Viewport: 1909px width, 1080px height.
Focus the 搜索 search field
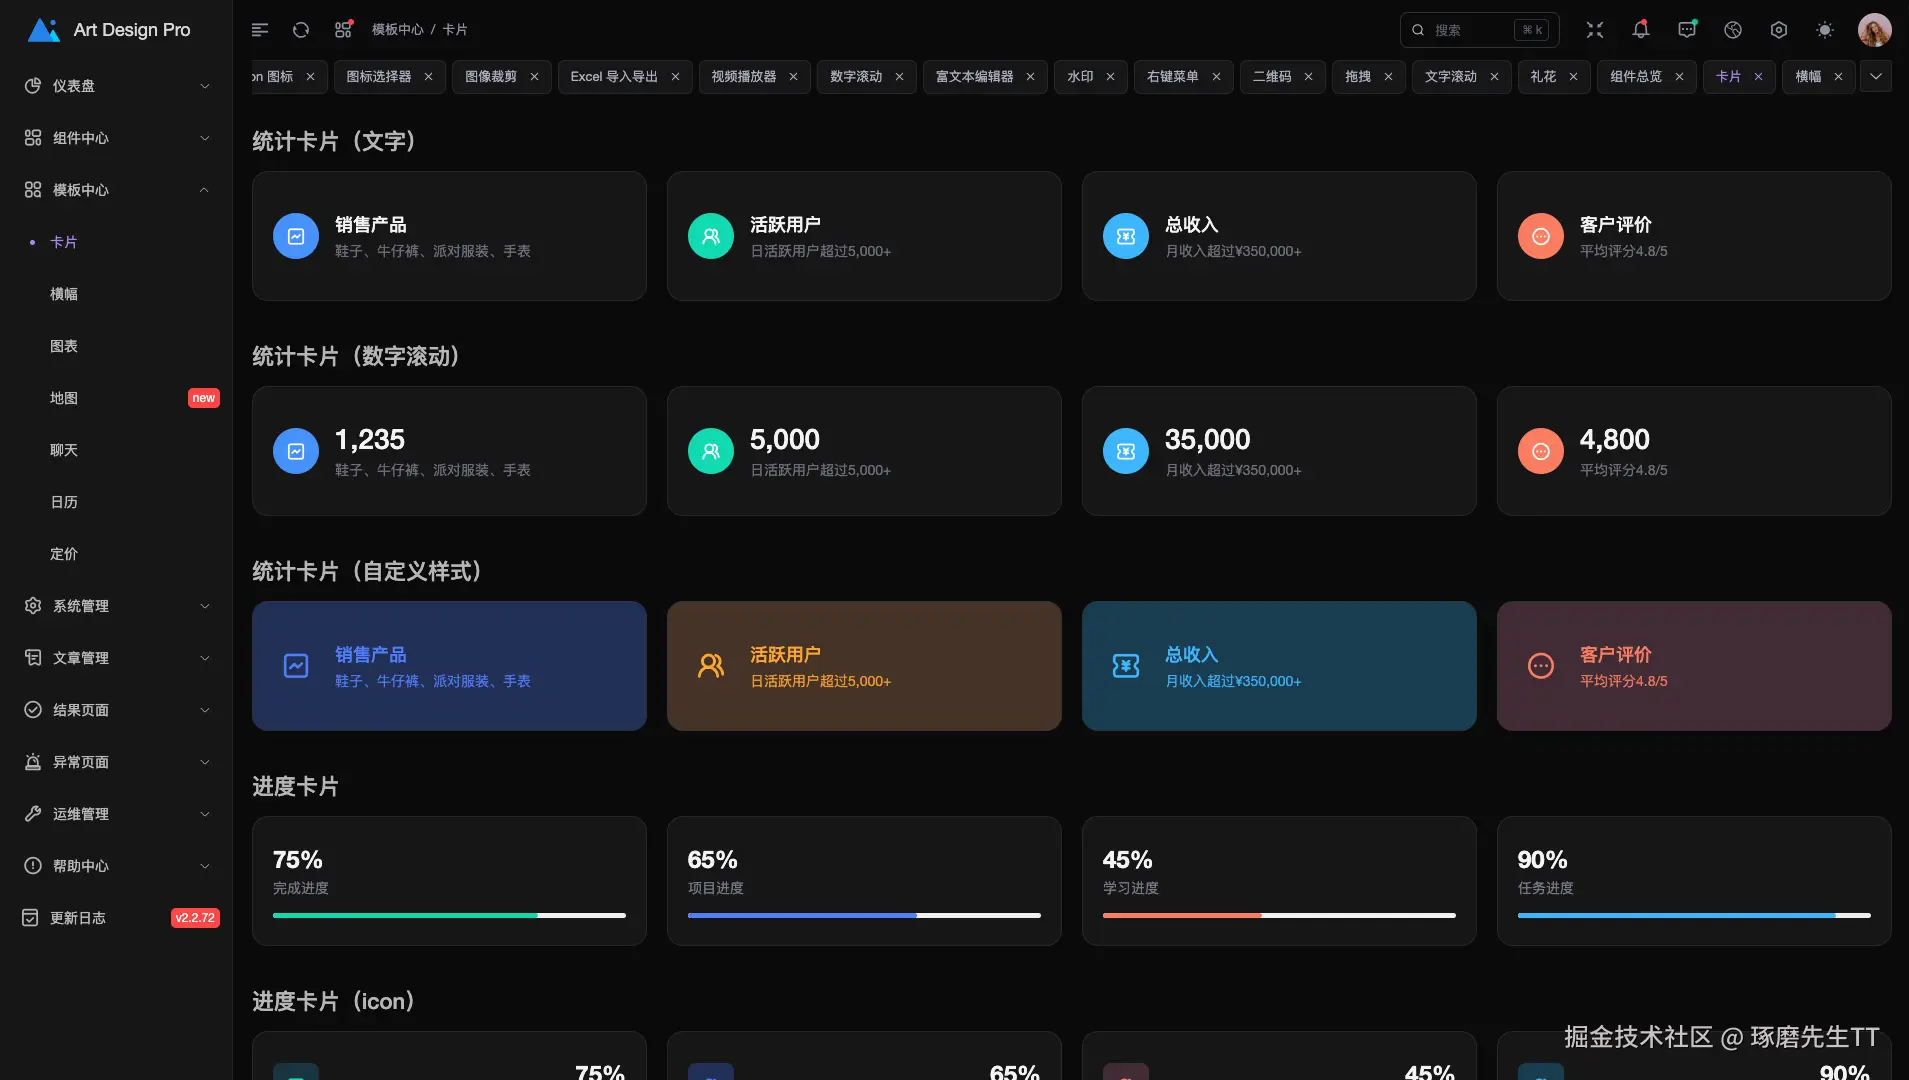(1479, 30)
